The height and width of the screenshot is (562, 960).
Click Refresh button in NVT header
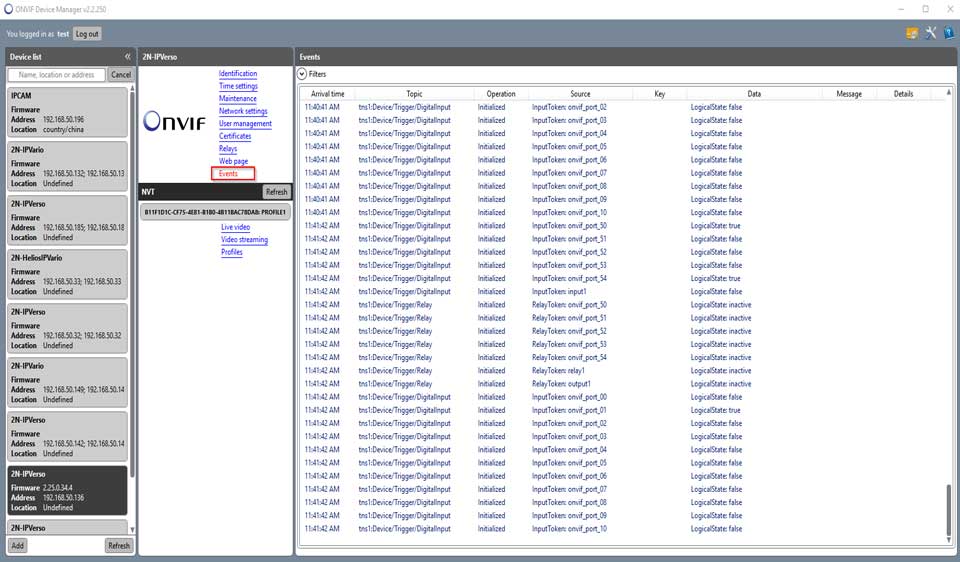(x=276, y=191)
